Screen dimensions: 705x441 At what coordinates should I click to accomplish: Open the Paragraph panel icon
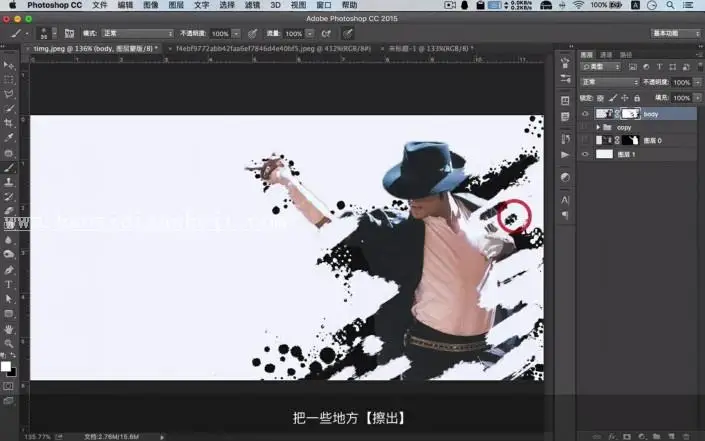(x=565, y=215)
